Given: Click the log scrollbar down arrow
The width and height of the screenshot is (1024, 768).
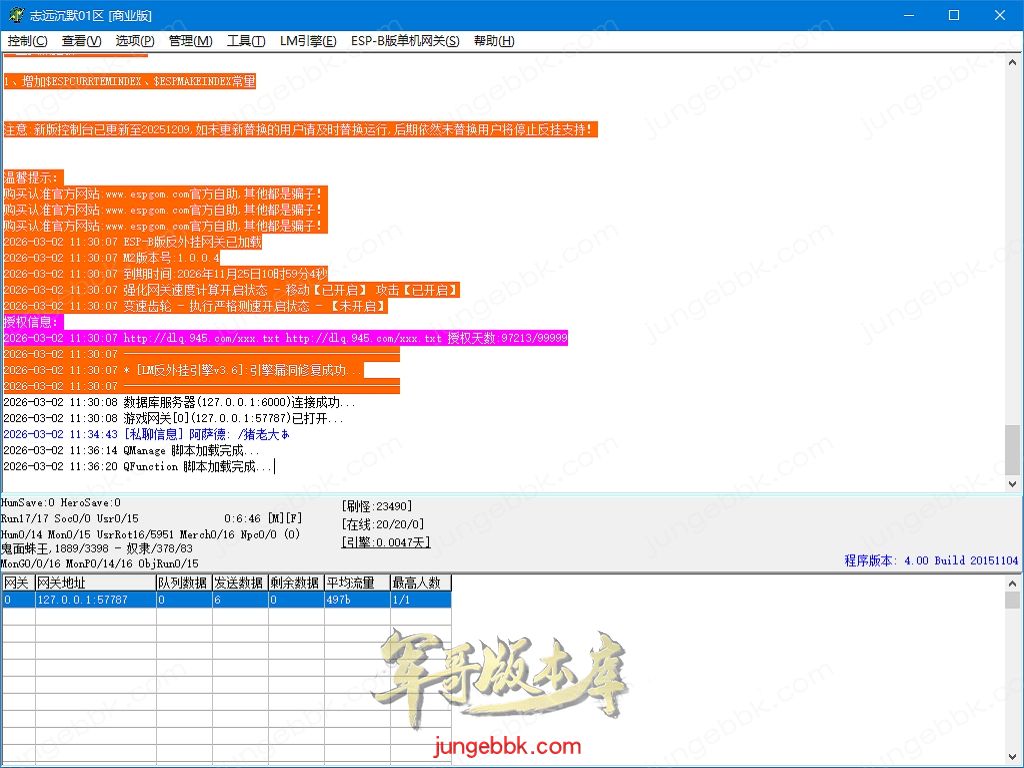Looking at the screenshot, I should click(x=1013, y=482).
